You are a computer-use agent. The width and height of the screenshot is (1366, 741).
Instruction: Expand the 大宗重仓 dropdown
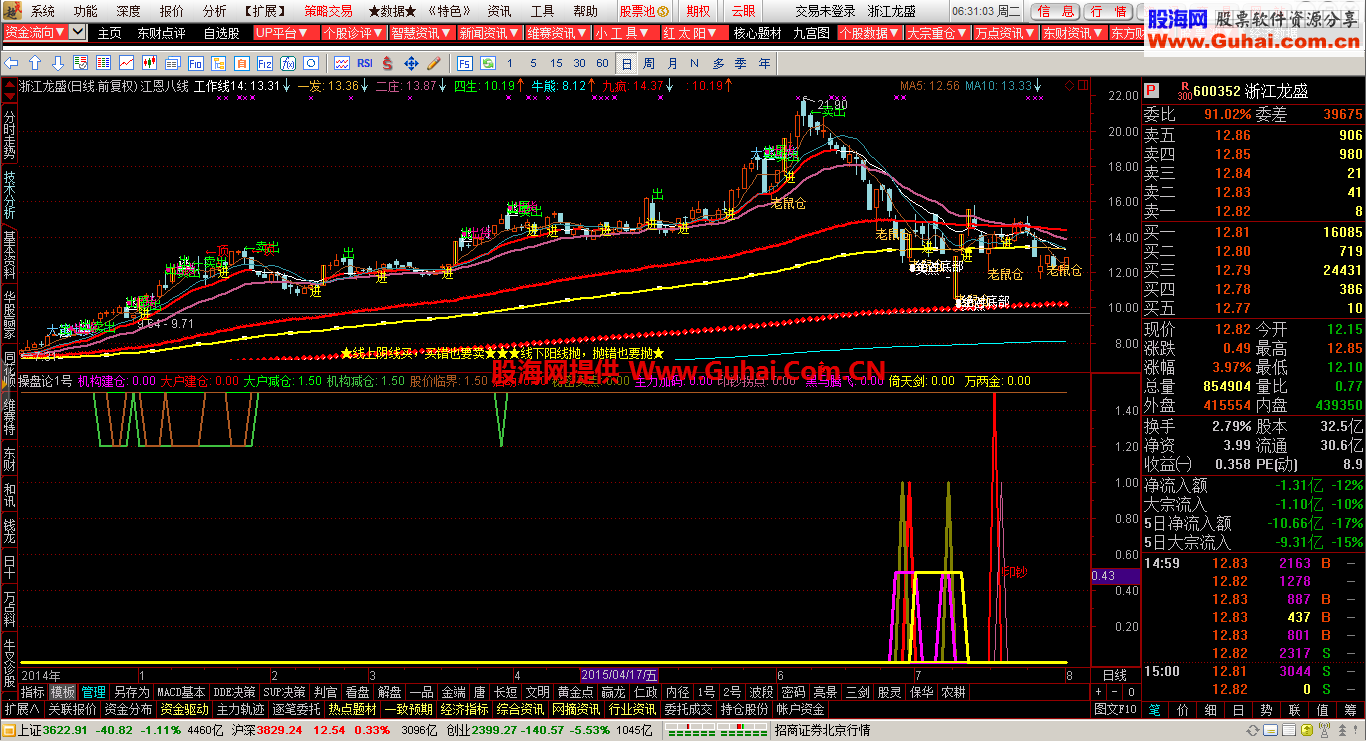pyautogui.click(x=938, y=32)
